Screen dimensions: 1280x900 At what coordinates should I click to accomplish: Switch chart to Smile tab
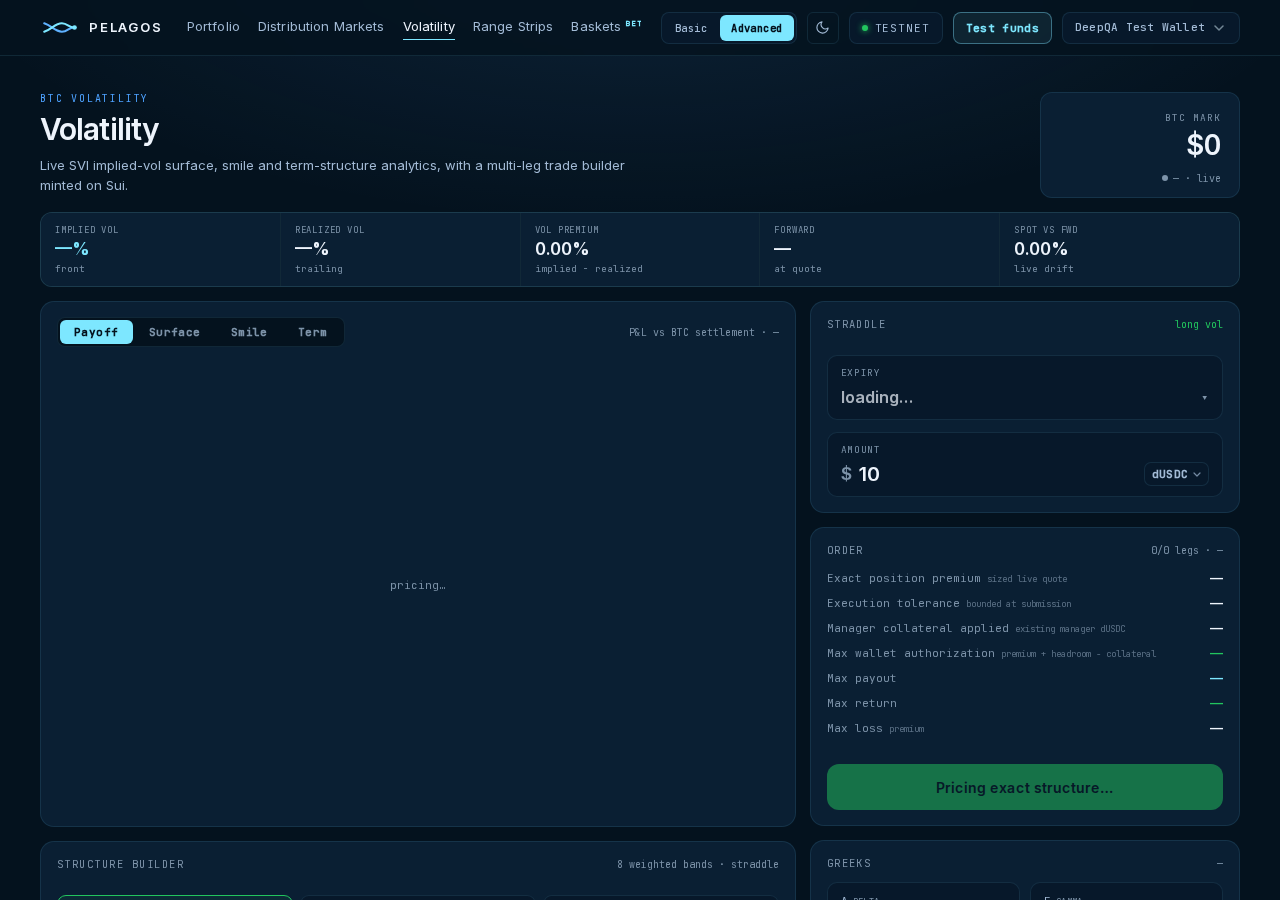tap(249, 332)
